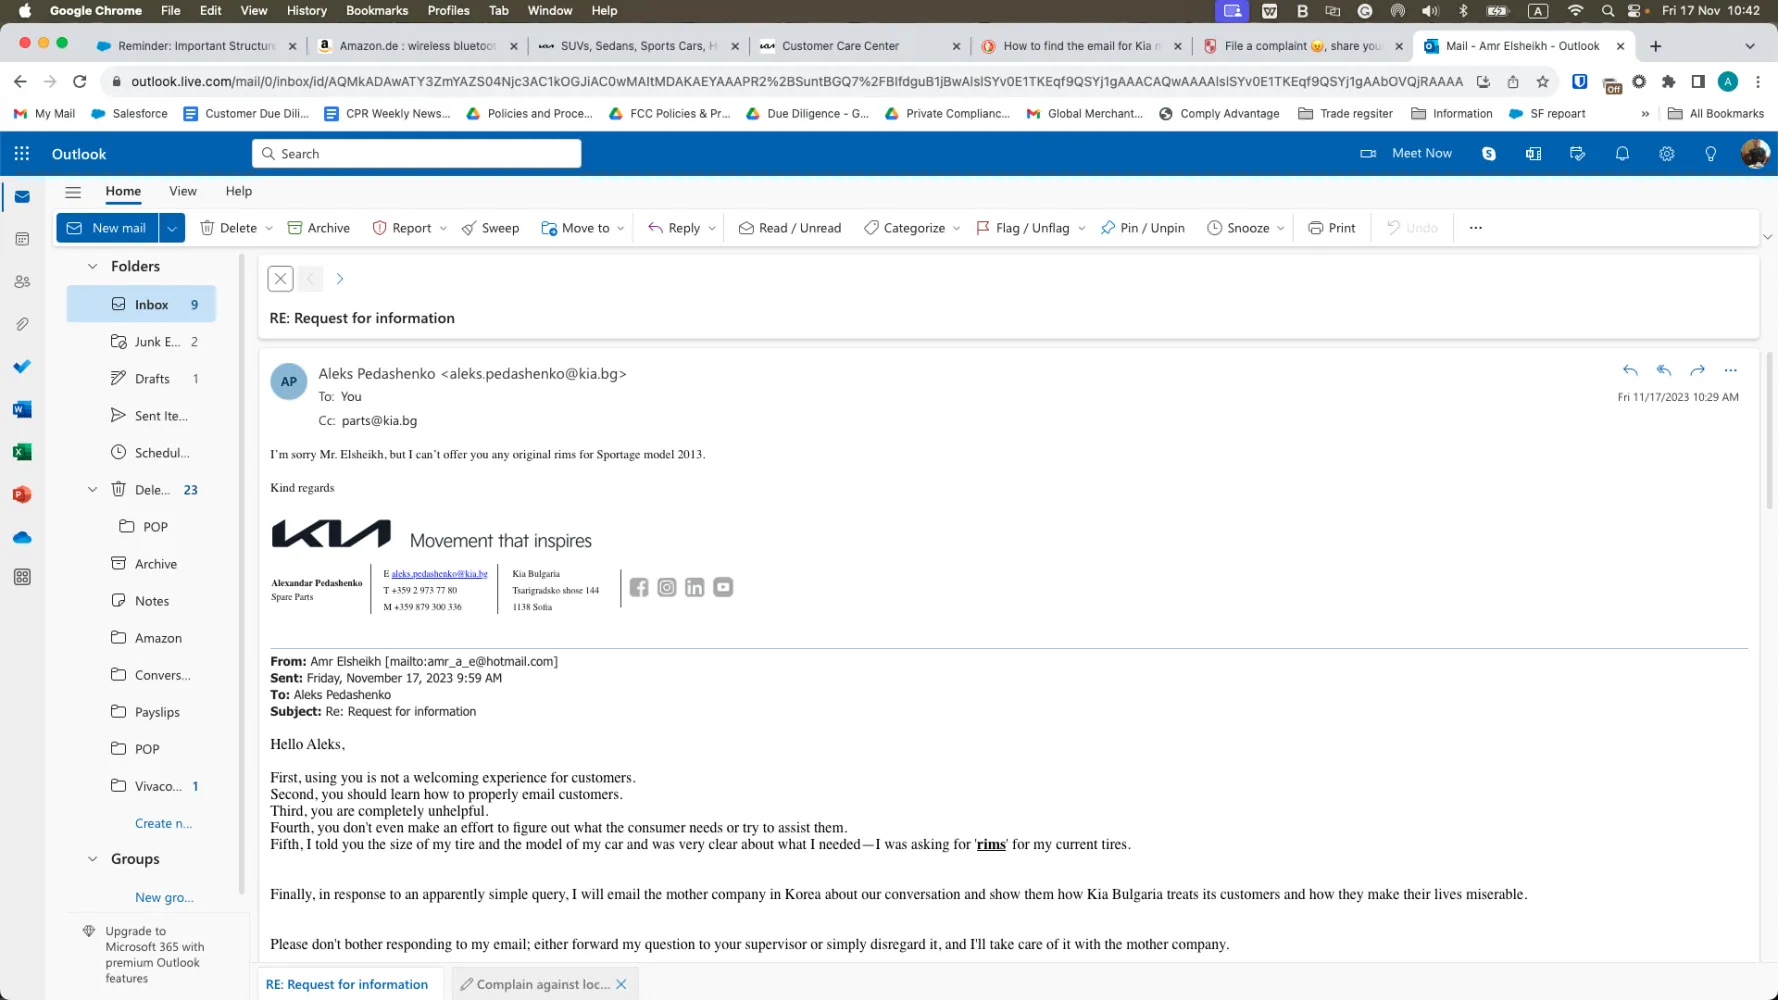Open the Calendar icon in left rail
The image size is (1778, 1000).
[x=22, y=239]
